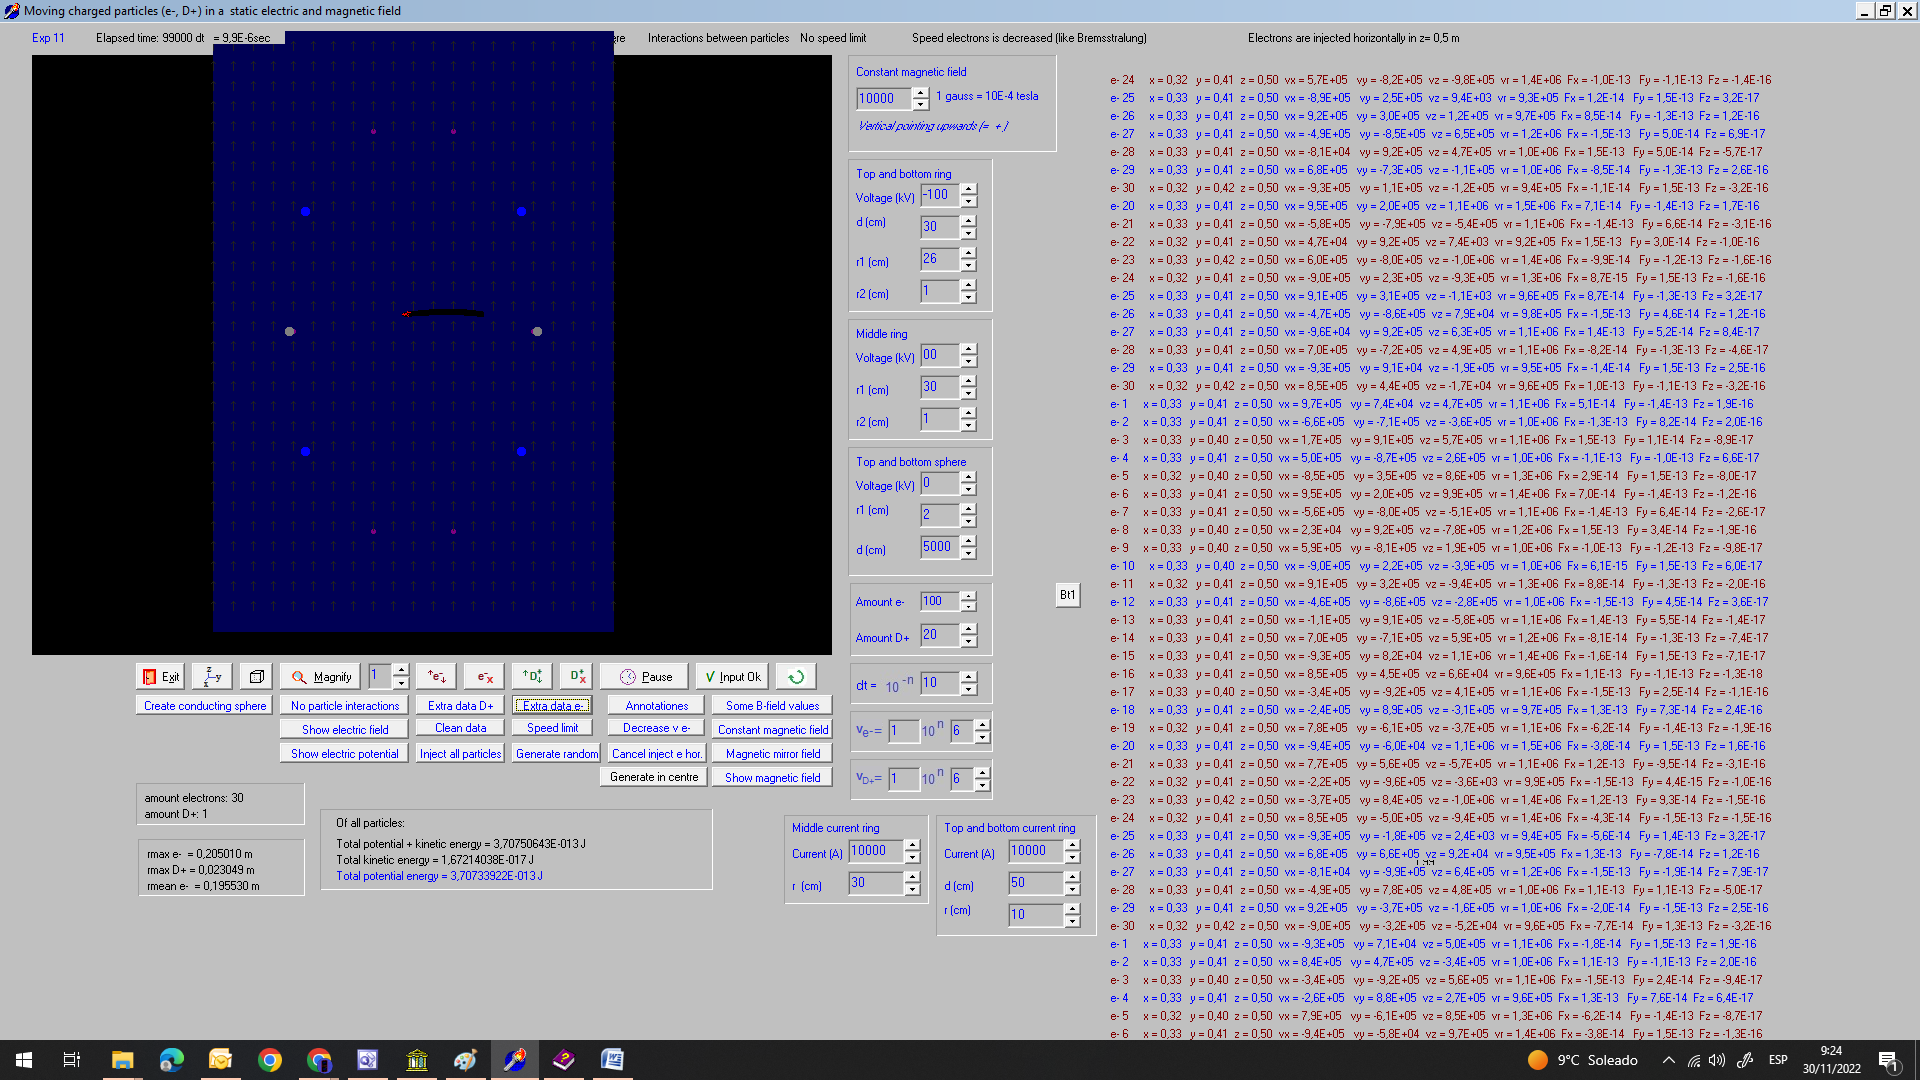Open the Magnify tool

tap(322, 677)
